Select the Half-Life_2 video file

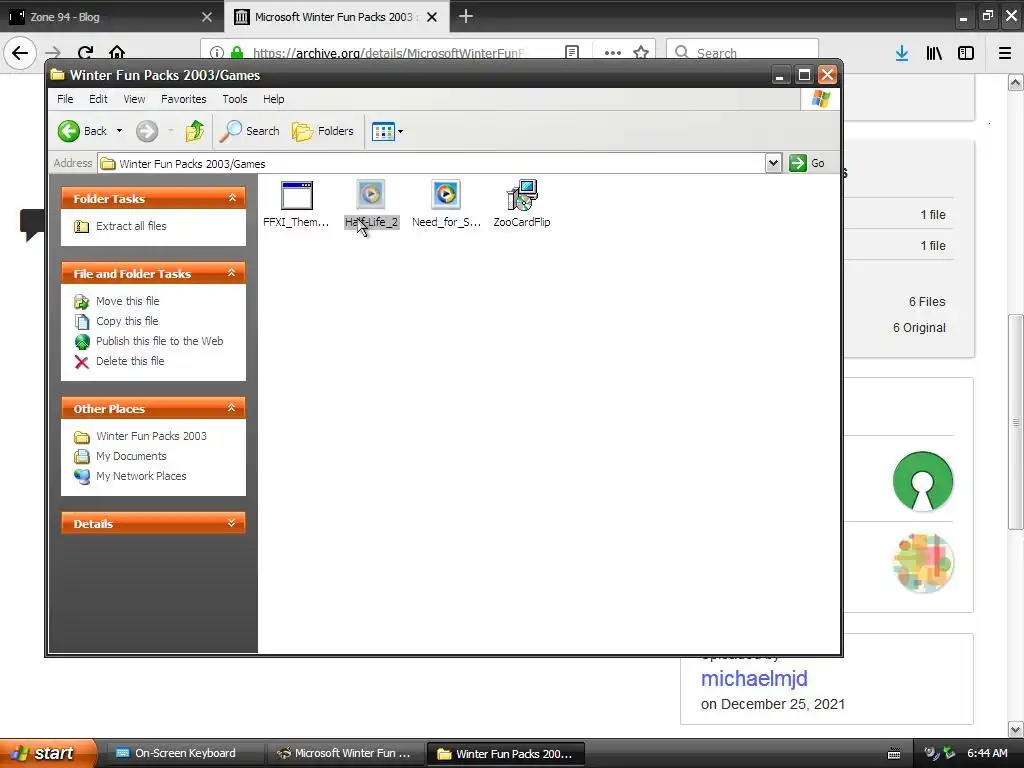(x=371, y=195)
